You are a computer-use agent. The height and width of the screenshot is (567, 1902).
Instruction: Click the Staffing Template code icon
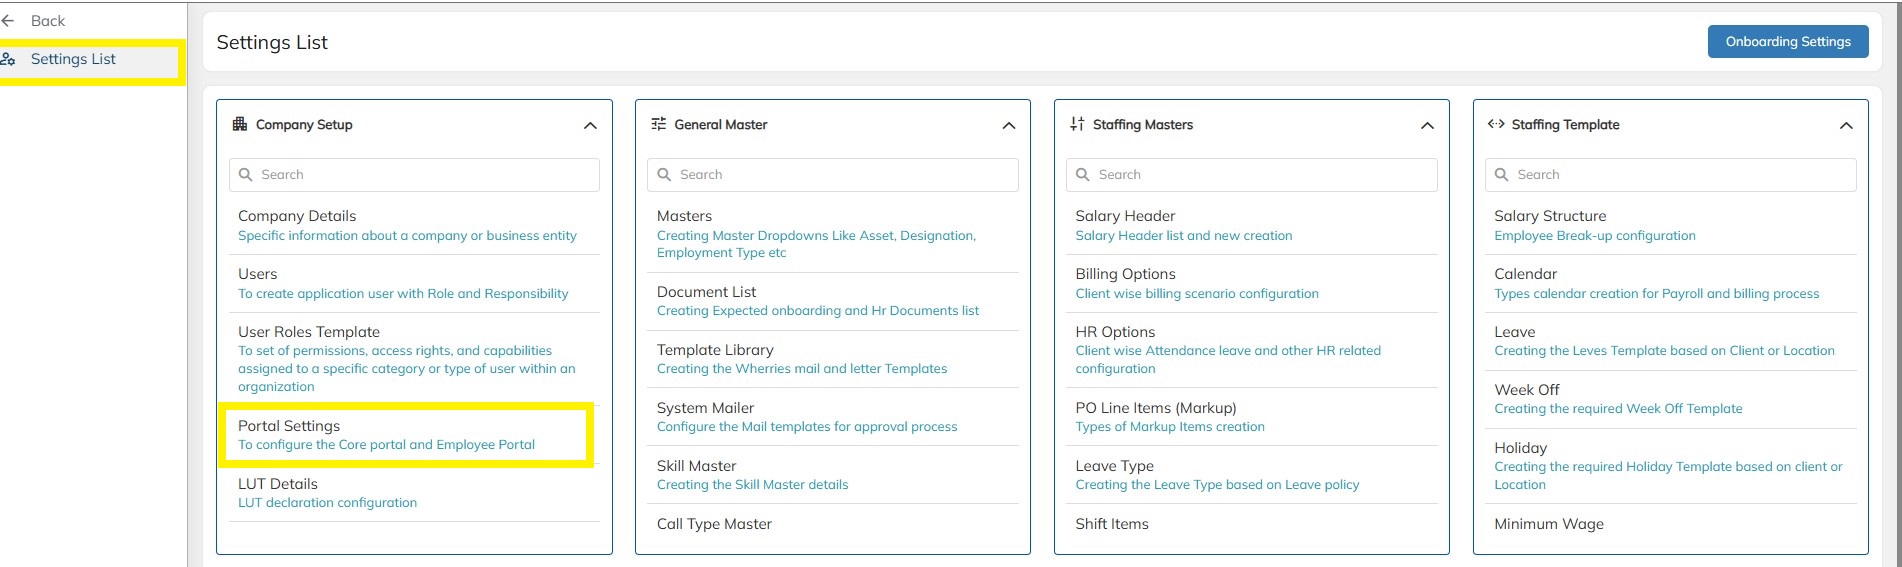[1496, 125]
